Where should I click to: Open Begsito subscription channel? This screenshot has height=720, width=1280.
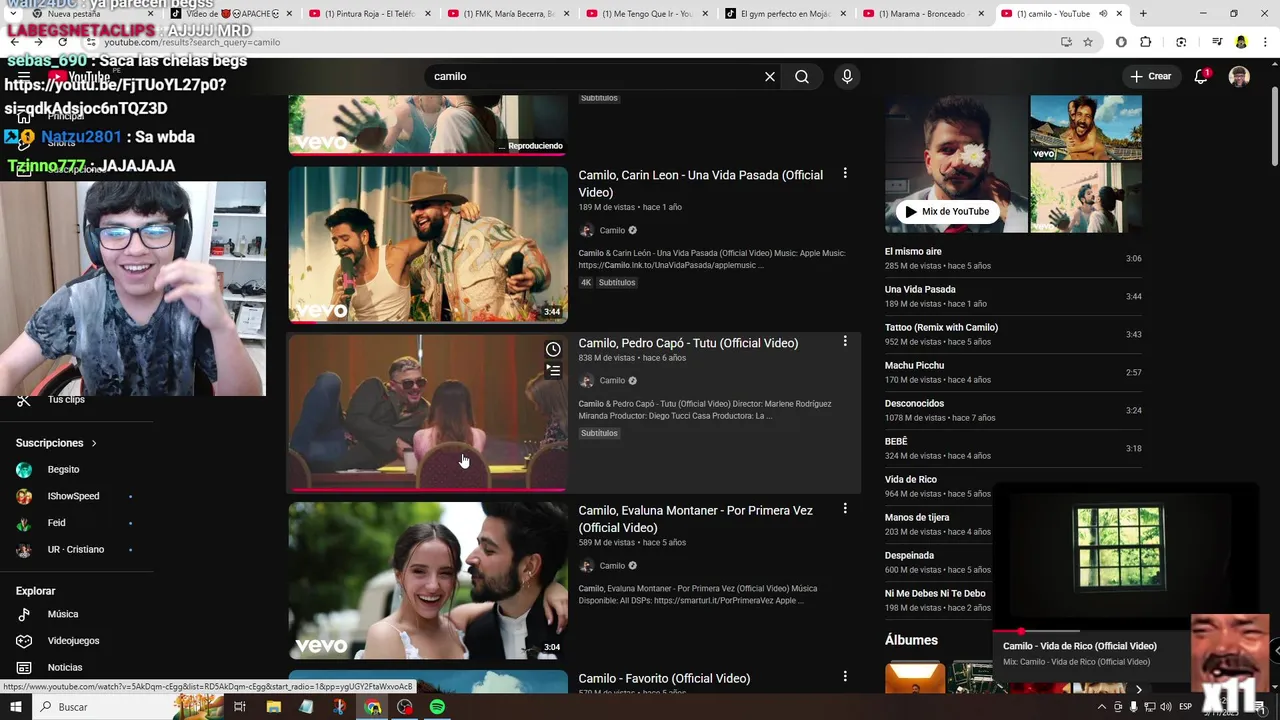point(63,470)
